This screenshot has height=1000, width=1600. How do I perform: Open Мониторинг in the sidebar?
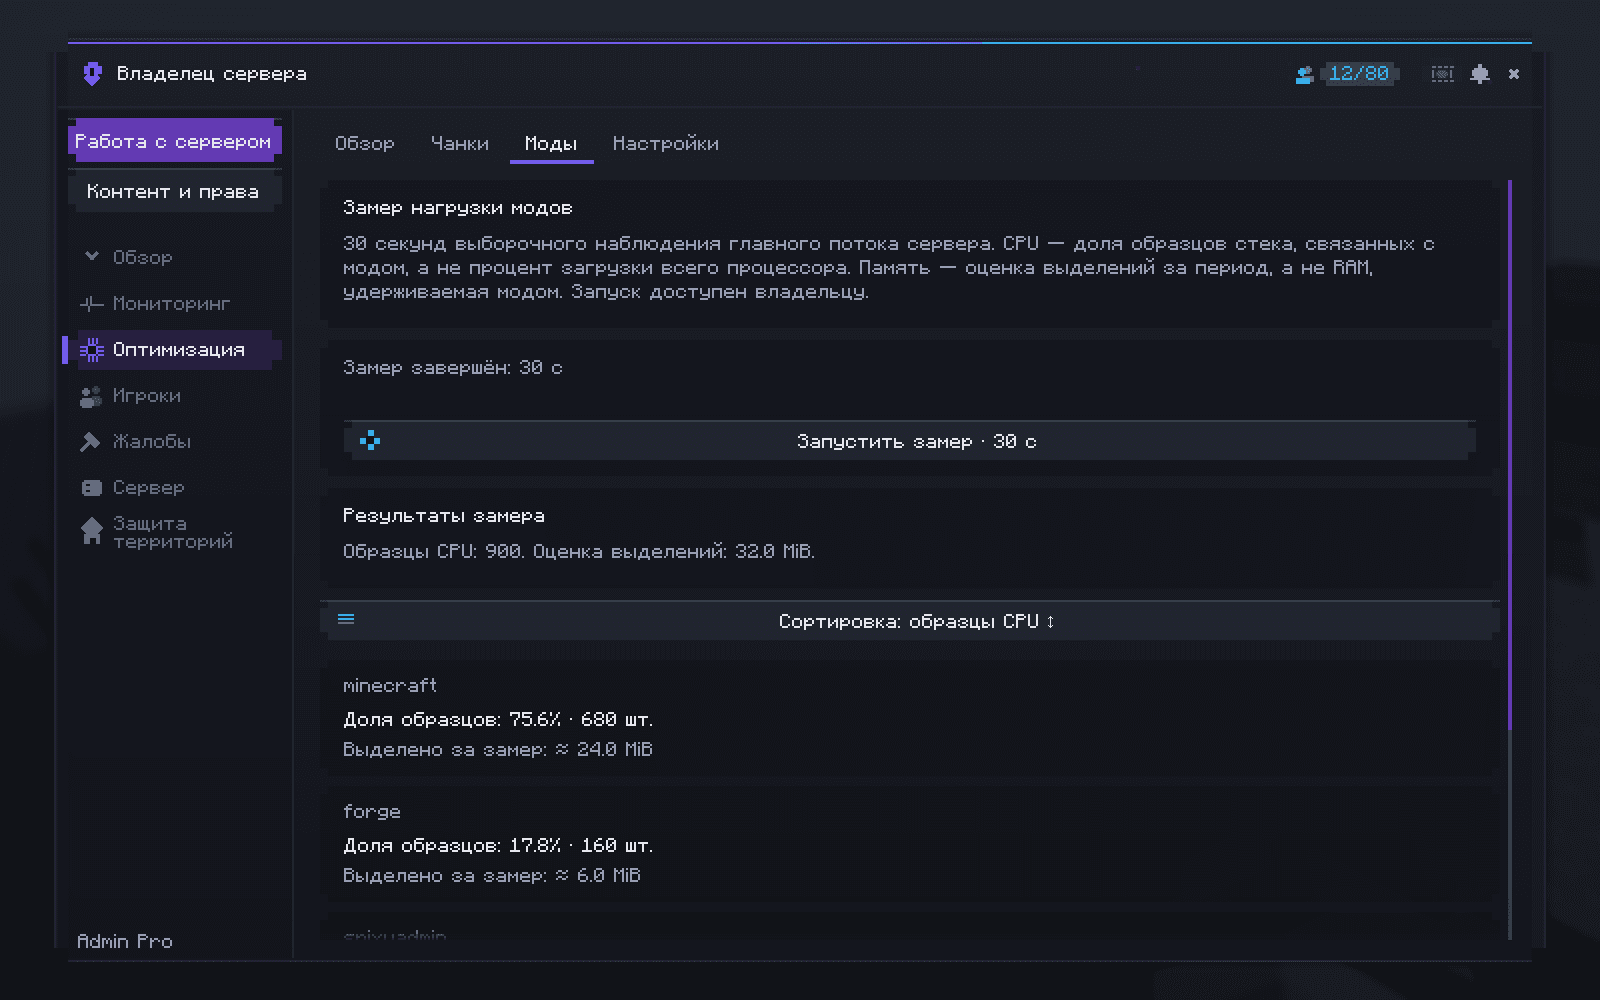(171, 304)
